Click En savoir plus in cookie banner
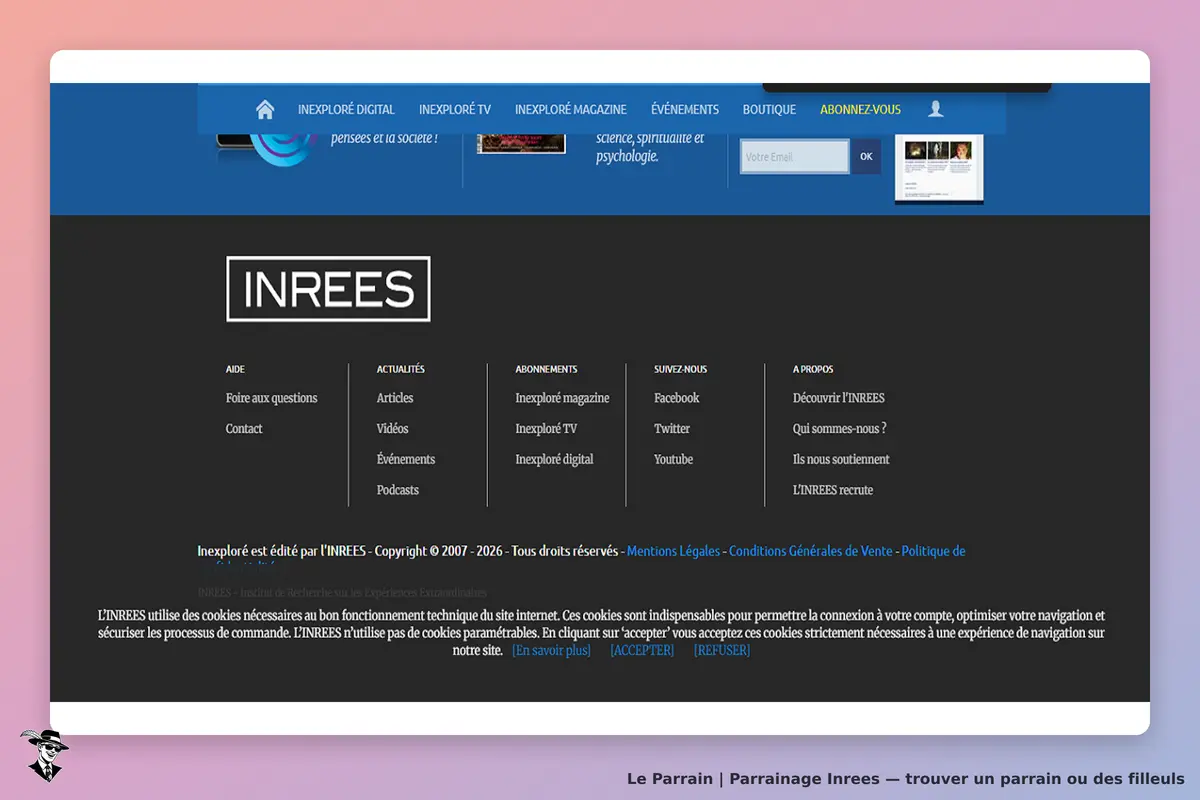Image resolution: width=1200 pixels, height=800 pixels. coord(552,650)
